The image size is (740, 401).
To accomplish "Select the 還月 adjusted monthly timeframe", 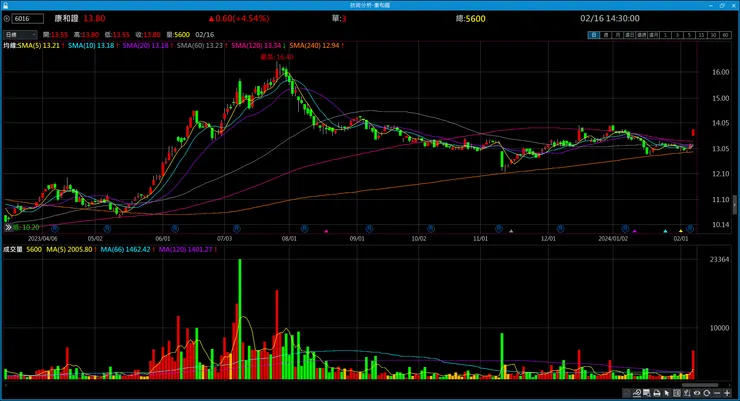I will [x=654, y=35].
